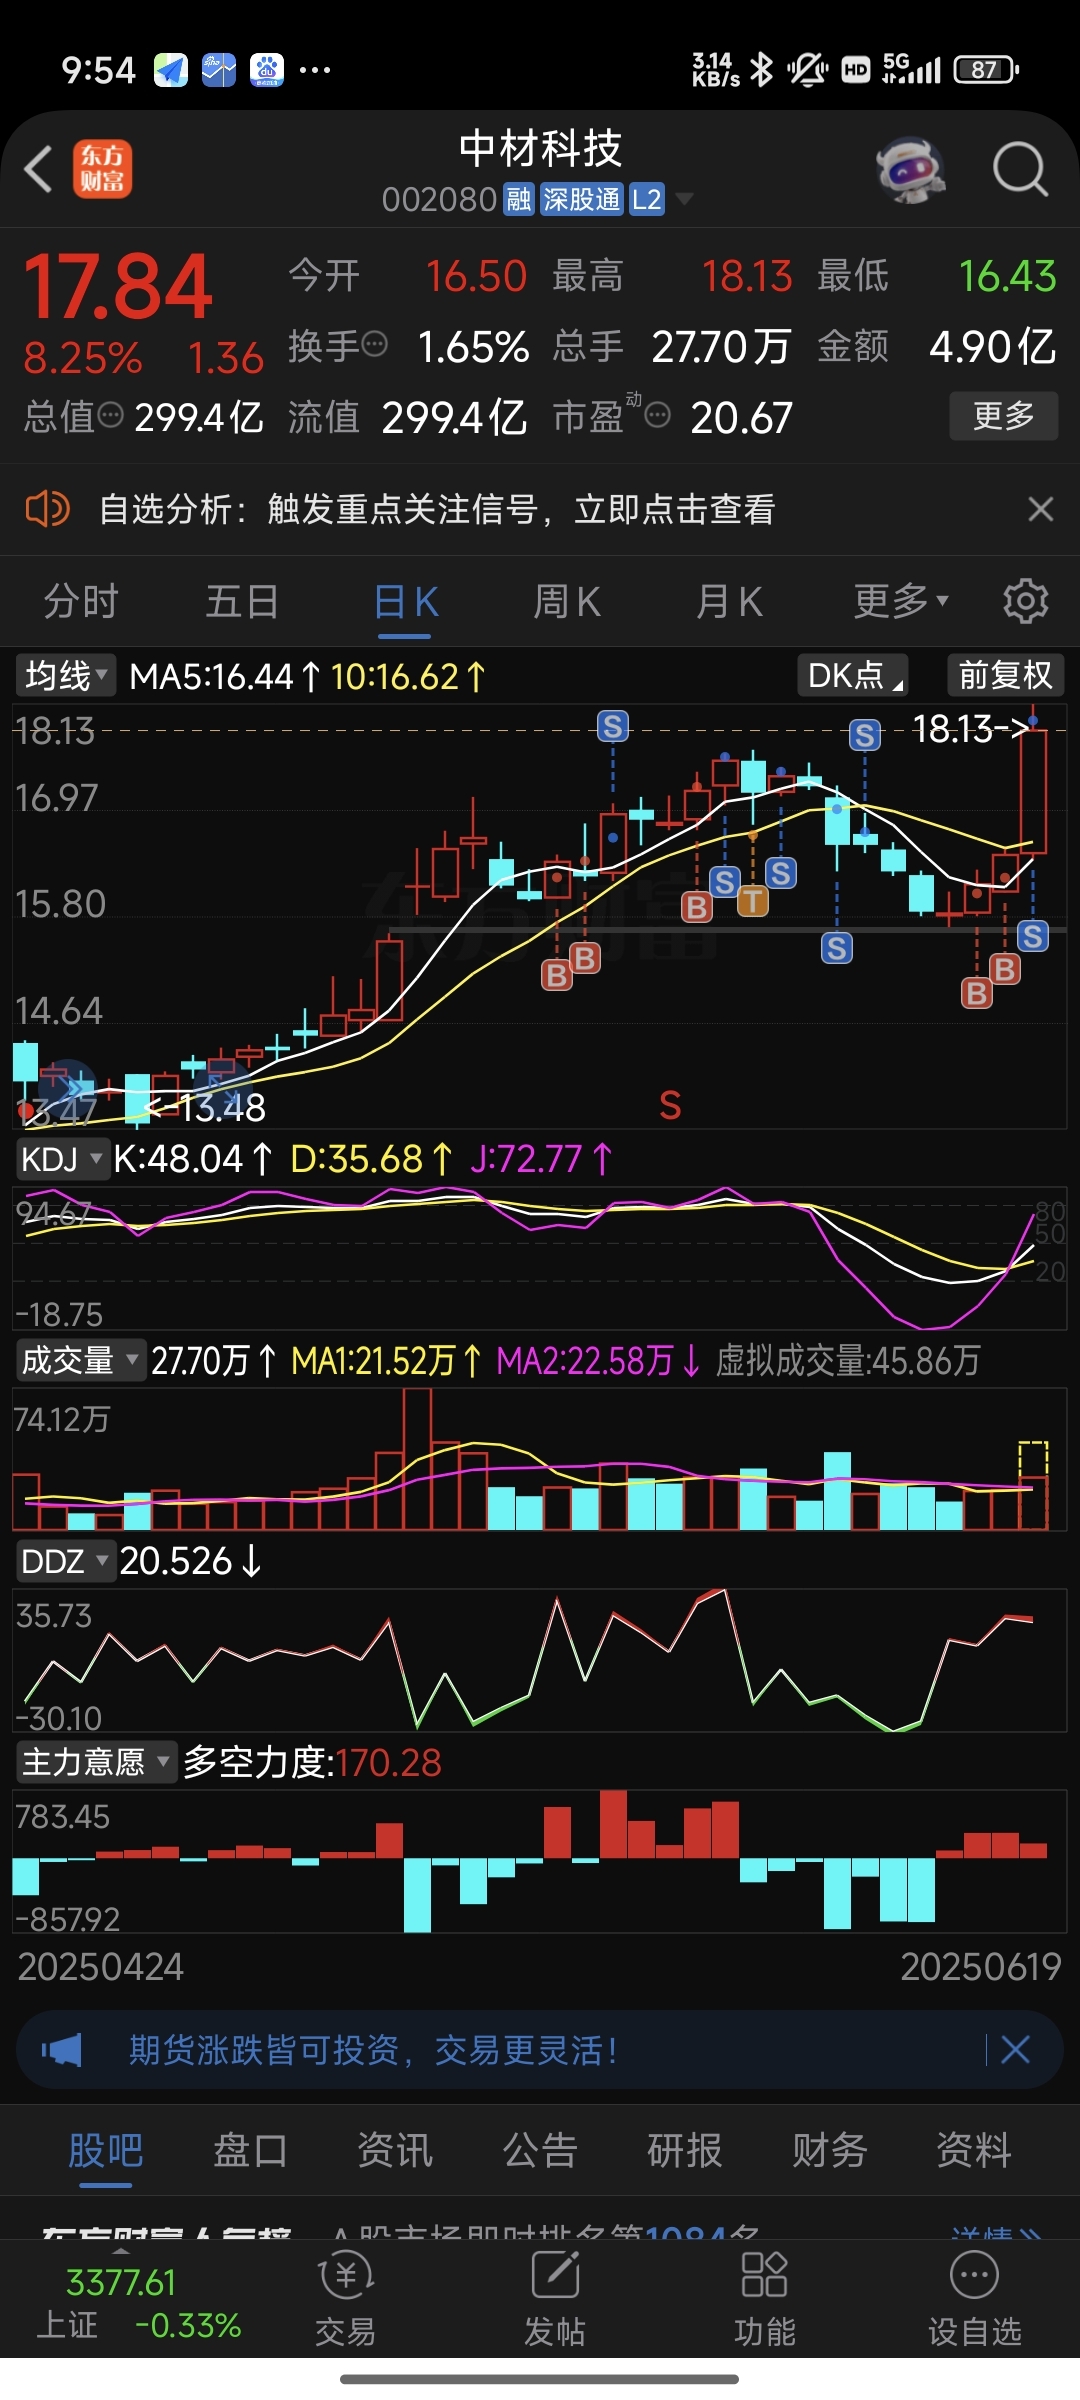Open the 主力意愿 indicator dropdown

96,1762
